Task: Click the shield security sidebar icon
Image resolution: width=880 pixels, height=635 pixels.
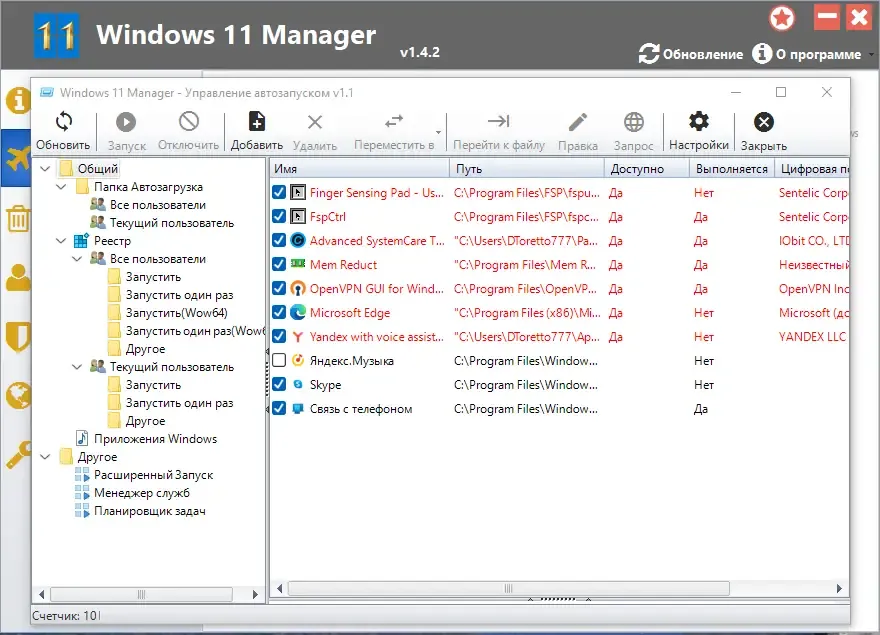Action: pos(18,336)
